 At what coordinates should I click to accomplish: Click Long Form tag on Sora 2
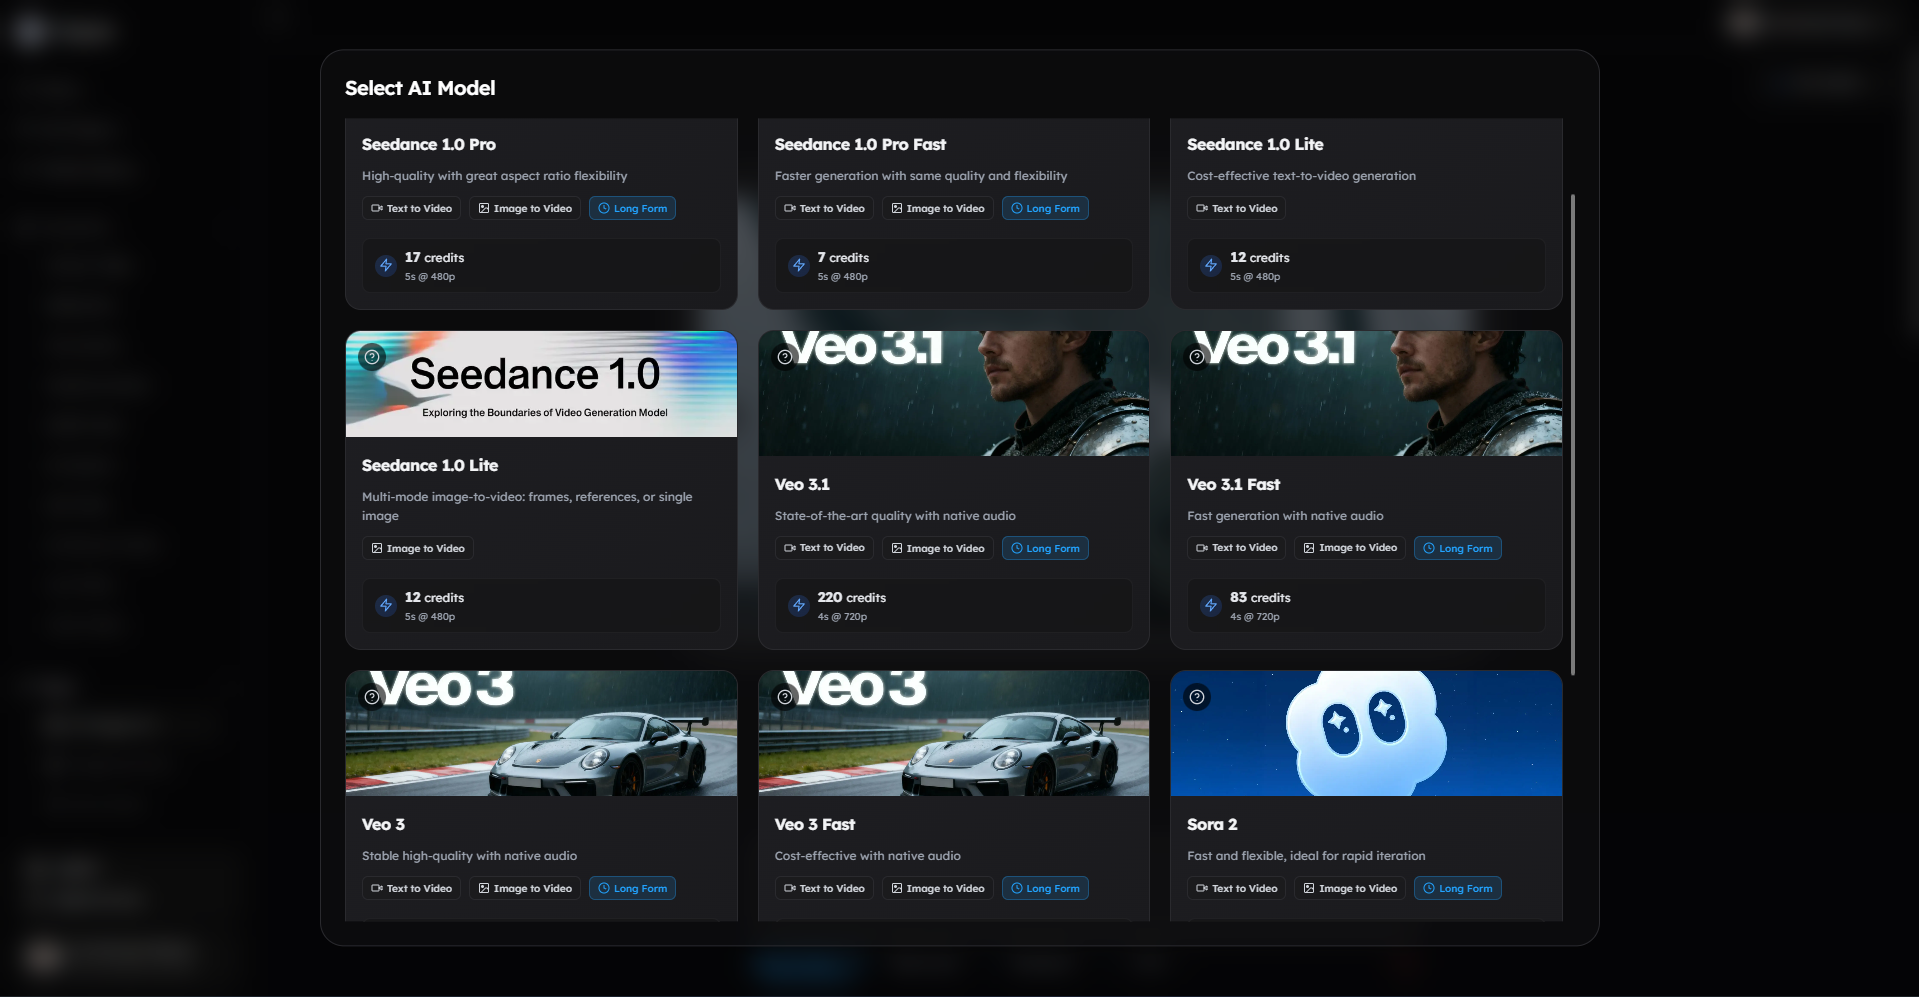[1458, 888]
